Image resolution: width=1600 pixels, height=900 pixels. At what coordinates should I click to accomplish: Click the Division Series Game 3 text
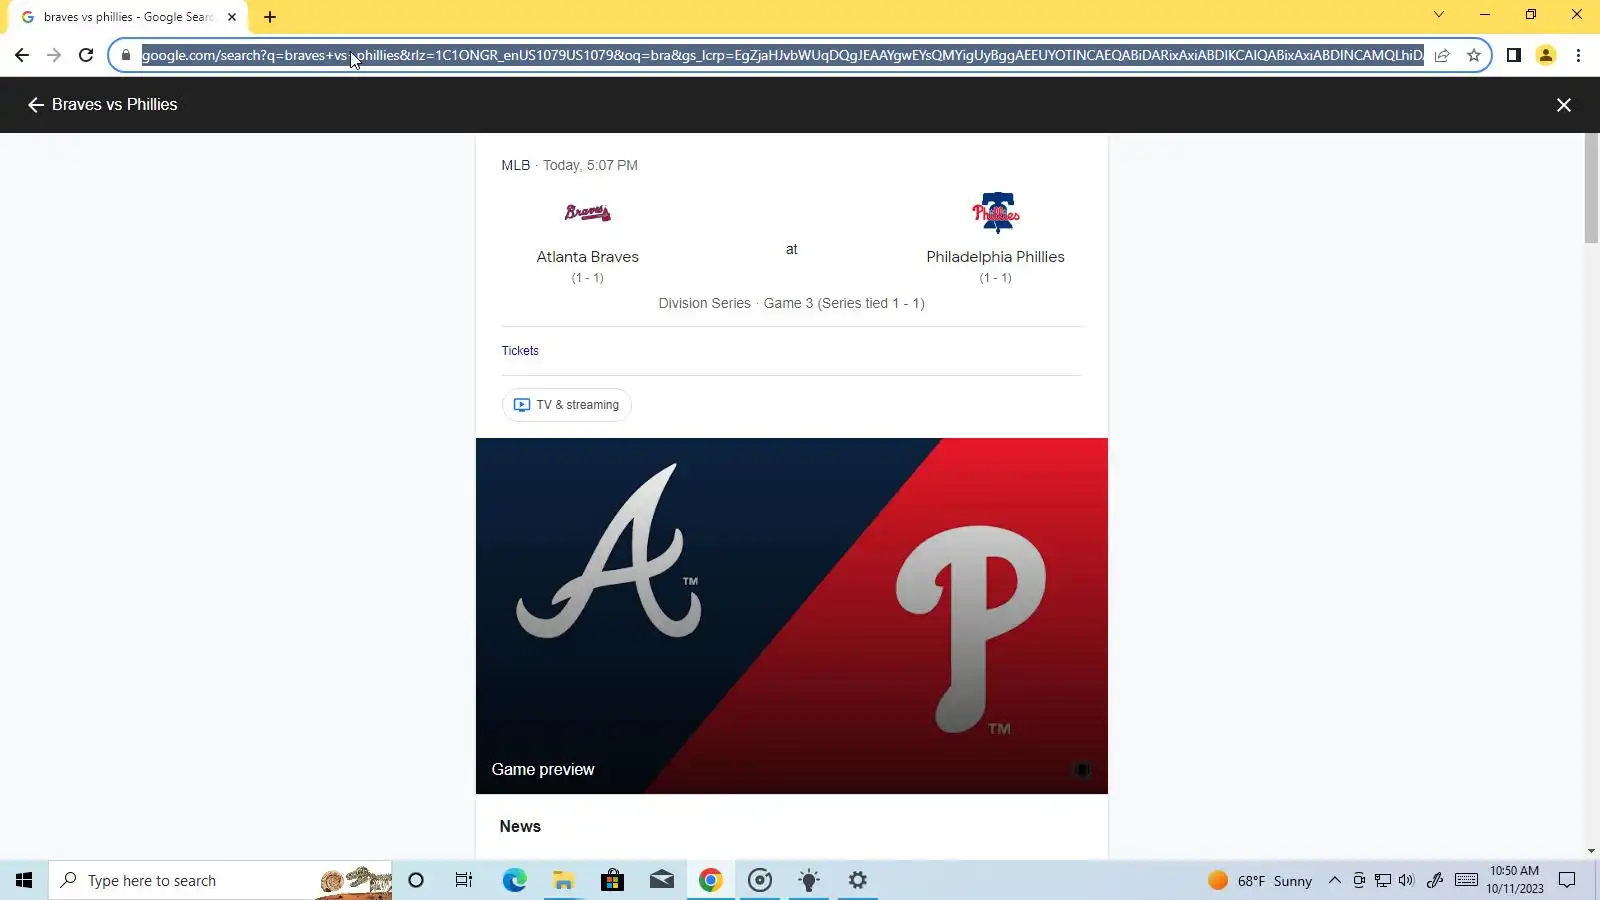[x=792, y=303]
